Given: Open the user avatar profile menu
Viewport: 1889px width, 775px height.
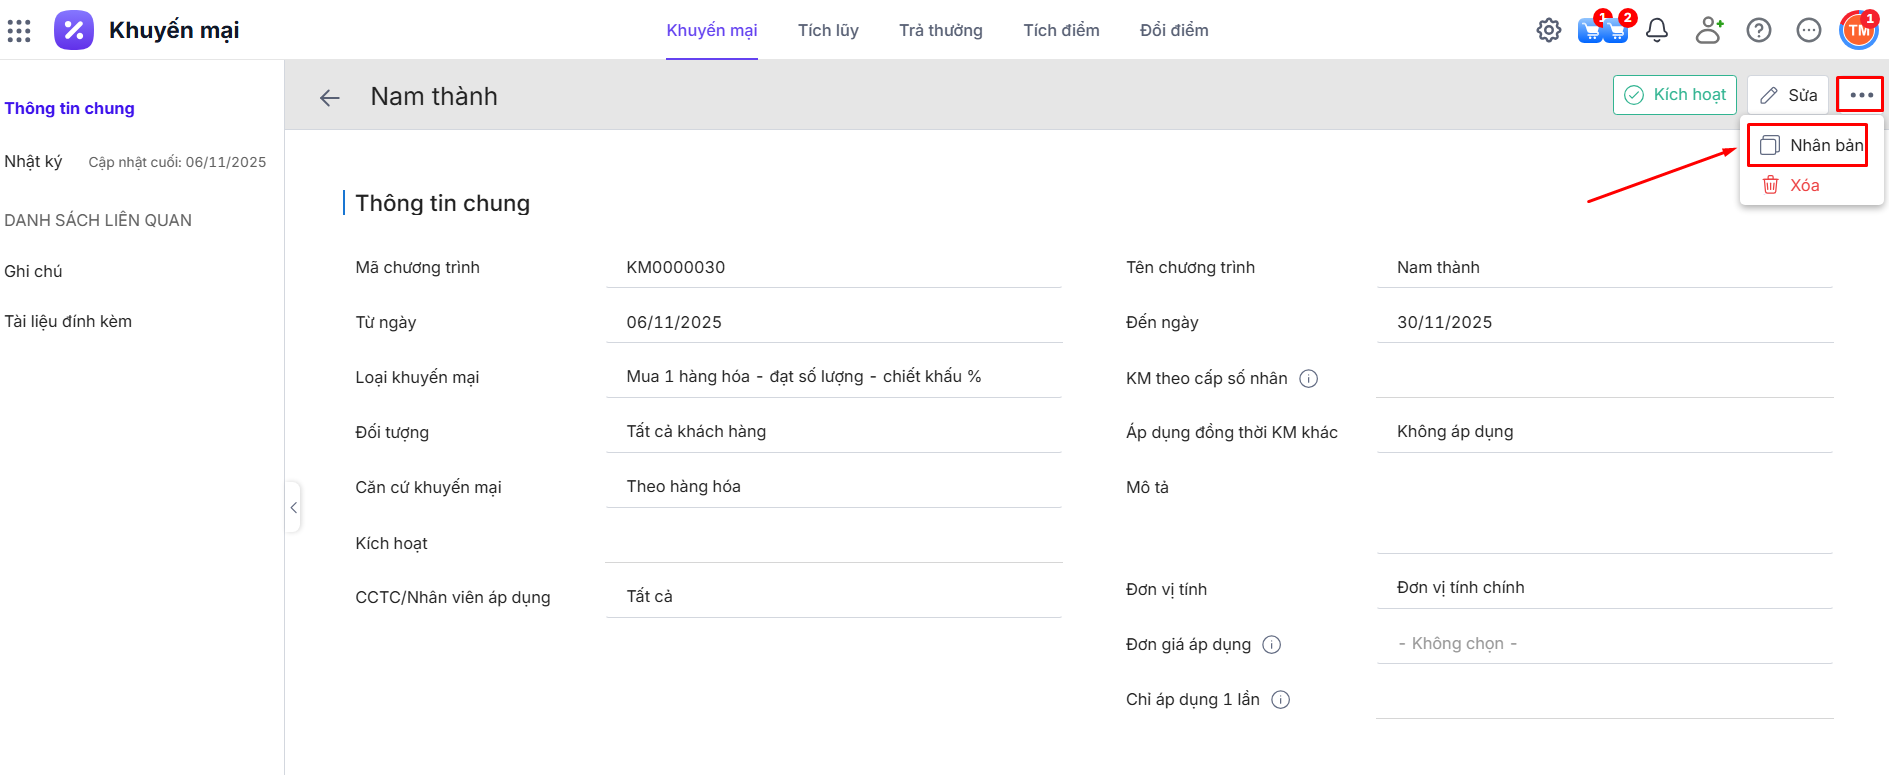Looking at the screenshot, I should 1859,30.
